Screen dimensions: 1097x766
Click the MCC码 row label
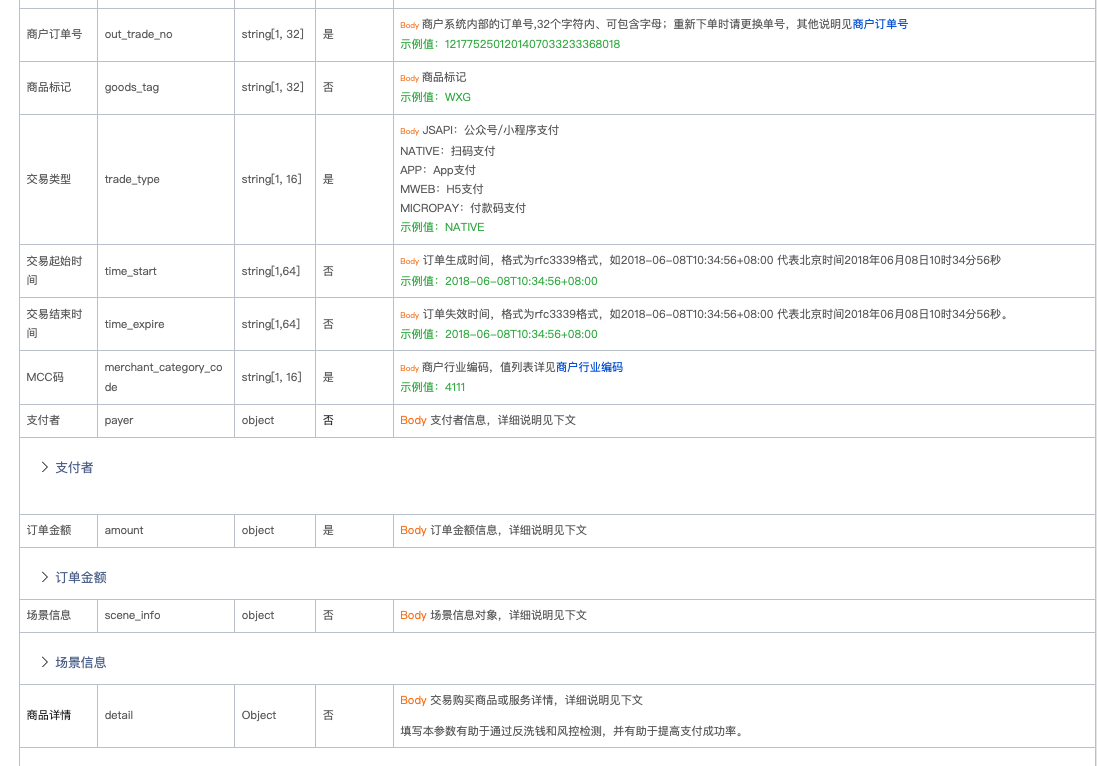[45, 377]
